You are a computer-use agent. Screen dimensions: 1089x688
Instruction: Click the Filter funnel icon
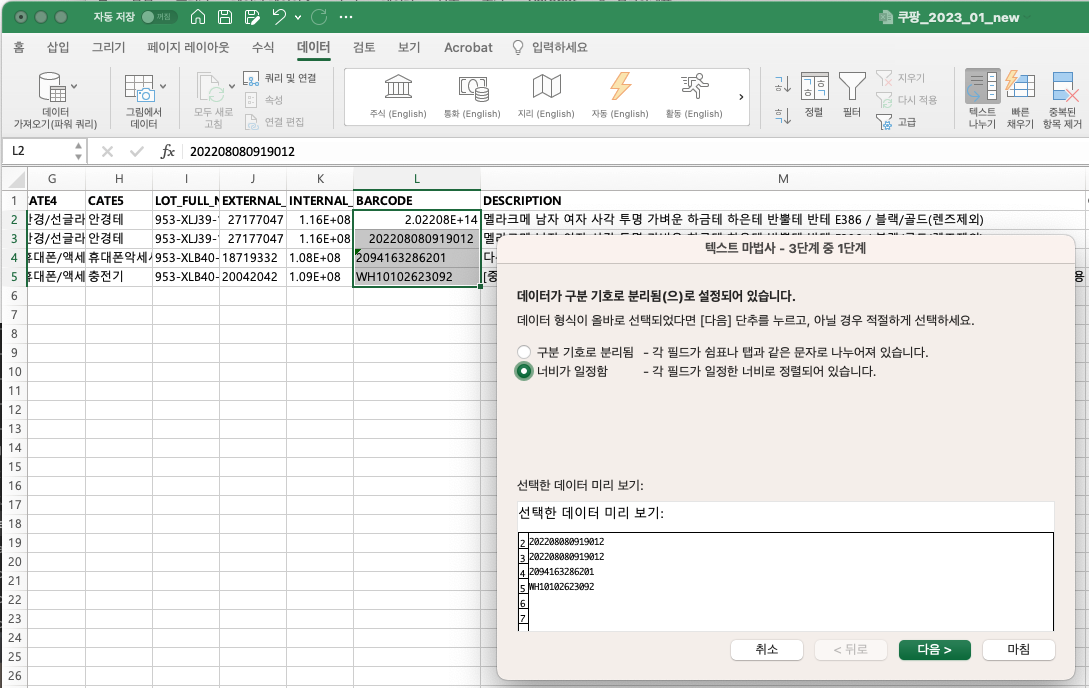[x=851, y=88]
